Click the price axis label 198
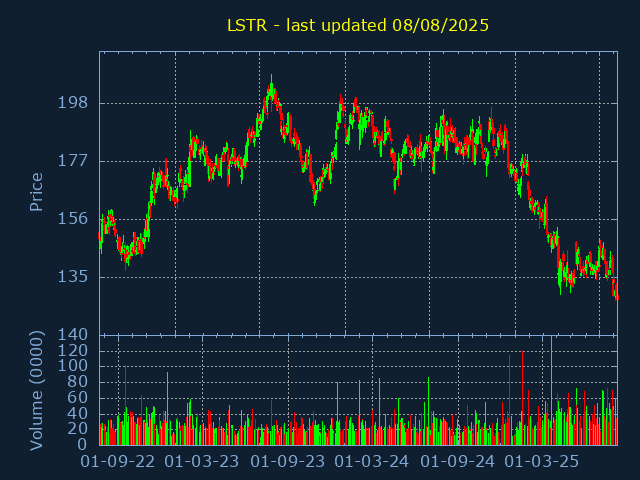Screen dimensions: 640x480 point(73,103)
